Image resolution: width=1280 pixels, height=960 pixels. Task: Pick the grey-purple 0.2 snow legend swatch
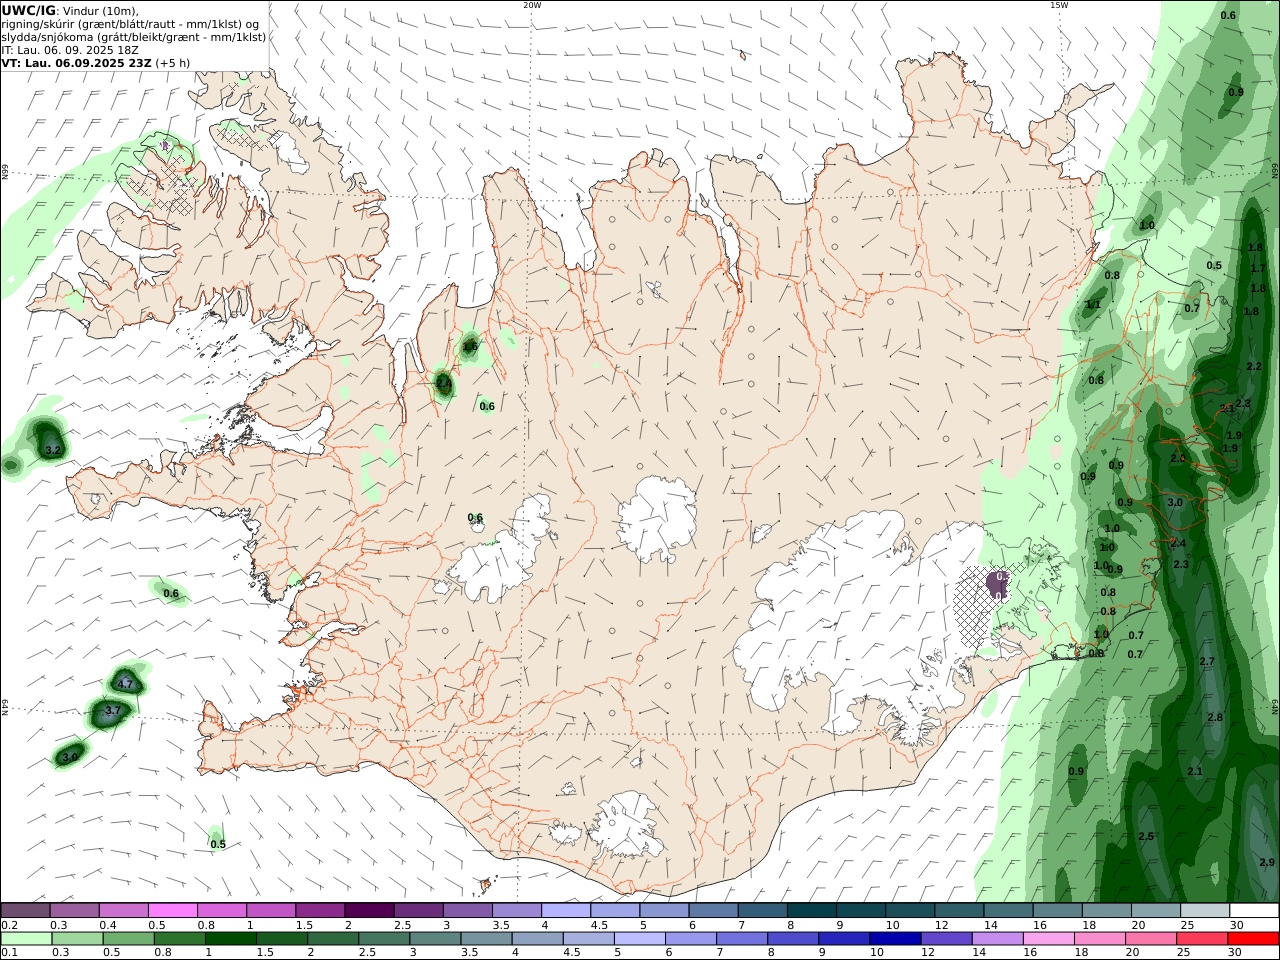coord(25,911)
